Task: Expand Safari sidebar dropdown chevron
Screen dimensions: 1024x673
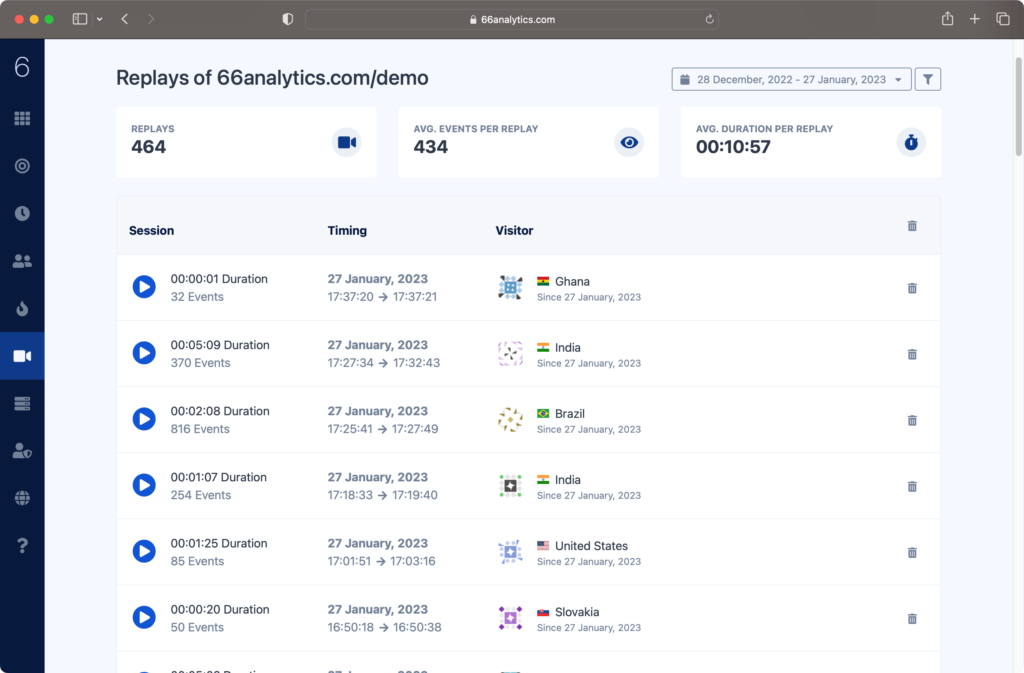Action: click(x=100, y=19)
